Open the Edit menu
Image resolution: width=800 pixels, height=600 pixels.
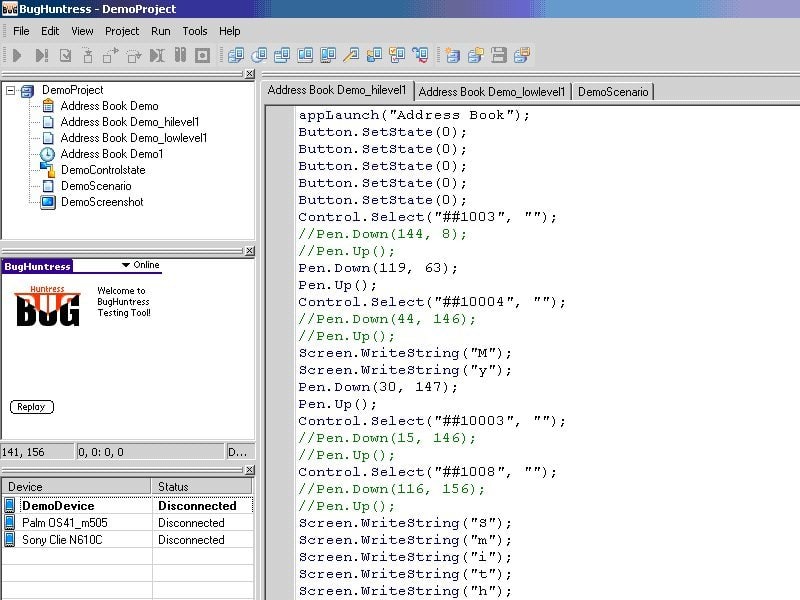(50, 31)
